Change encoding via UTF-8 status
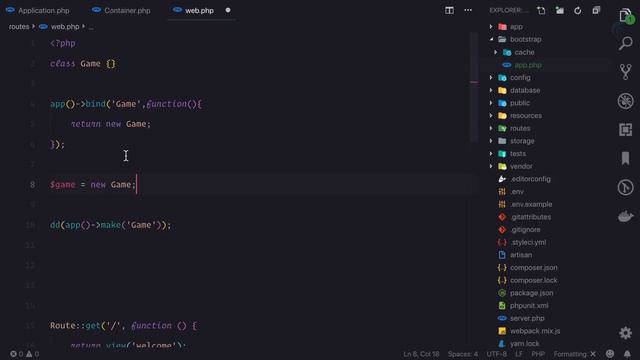The height and width of the screenshot is (360, 640). [x=496, y=354]
